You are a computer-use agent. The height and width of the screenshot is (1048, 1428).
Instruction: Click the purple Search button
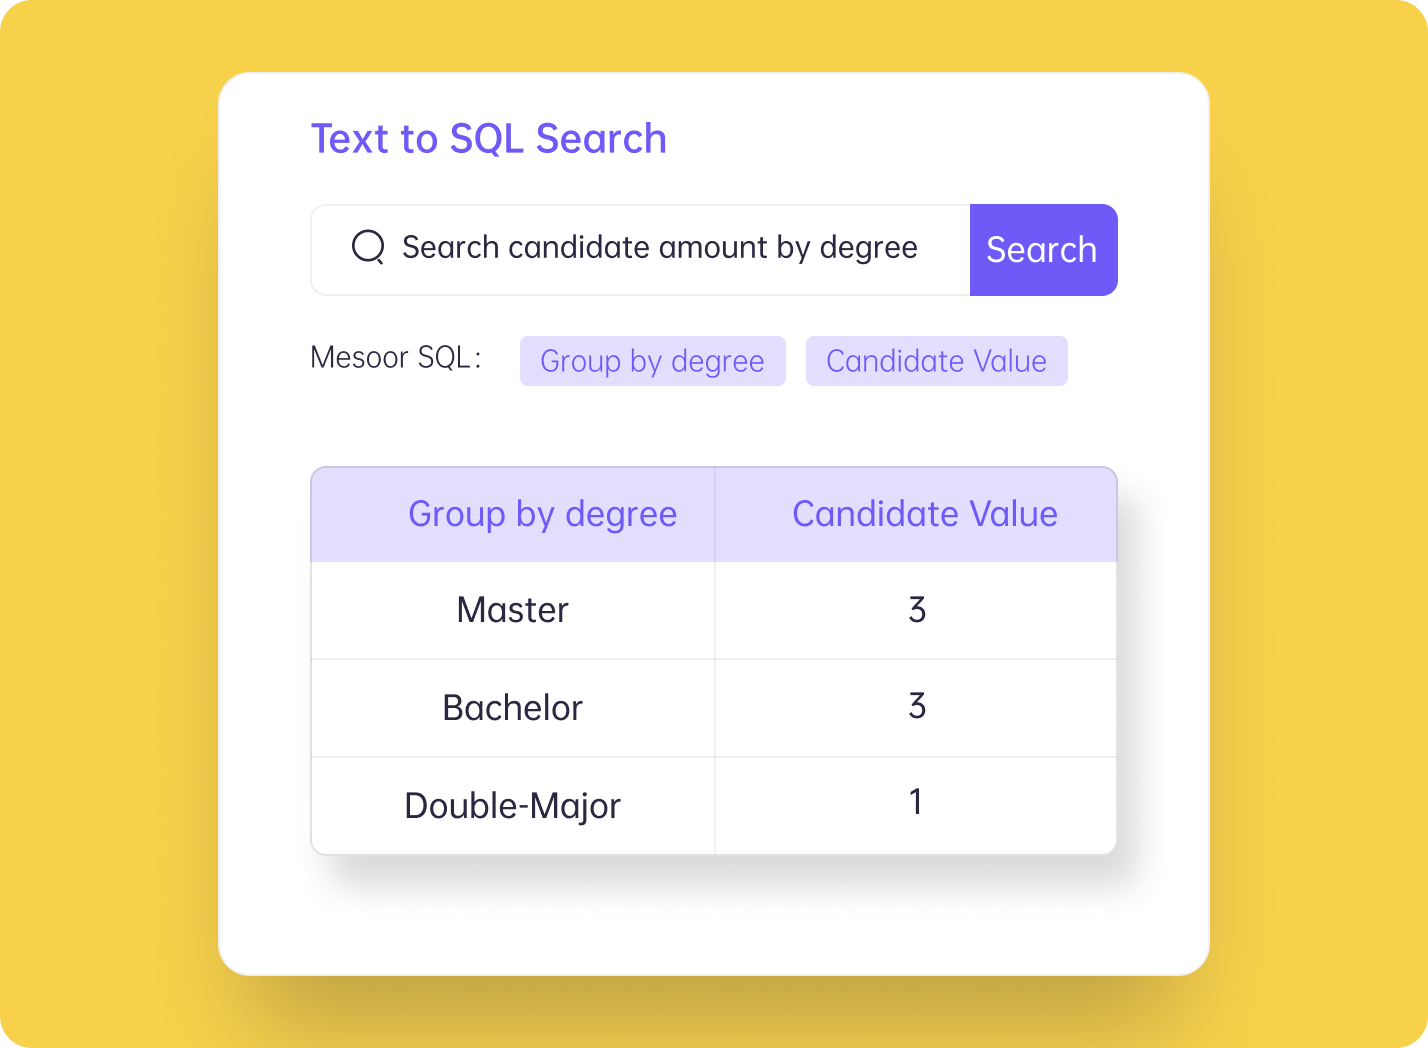click(x=1043, y=250)
